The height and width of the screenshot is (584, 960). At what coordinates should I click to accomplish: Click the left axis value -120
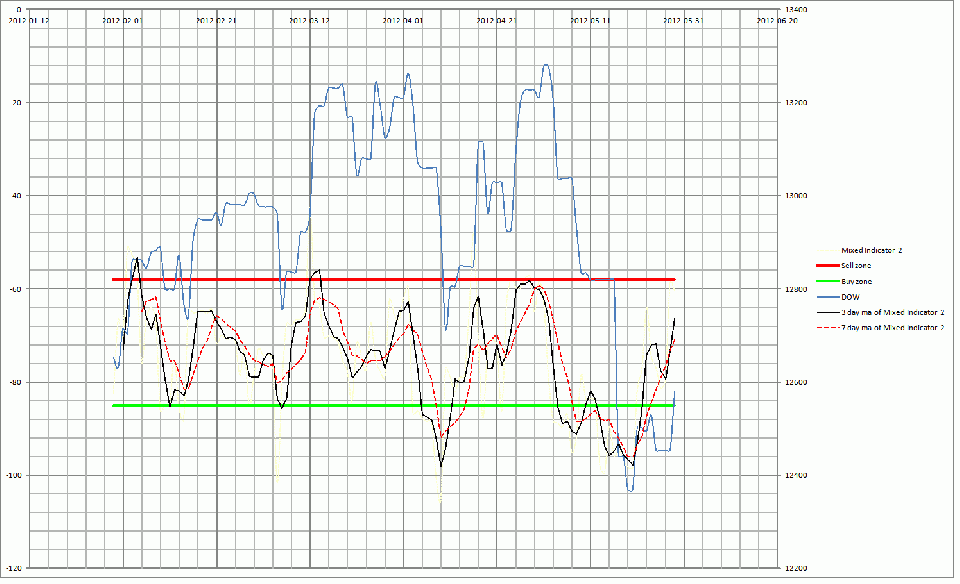click(14, 568)
